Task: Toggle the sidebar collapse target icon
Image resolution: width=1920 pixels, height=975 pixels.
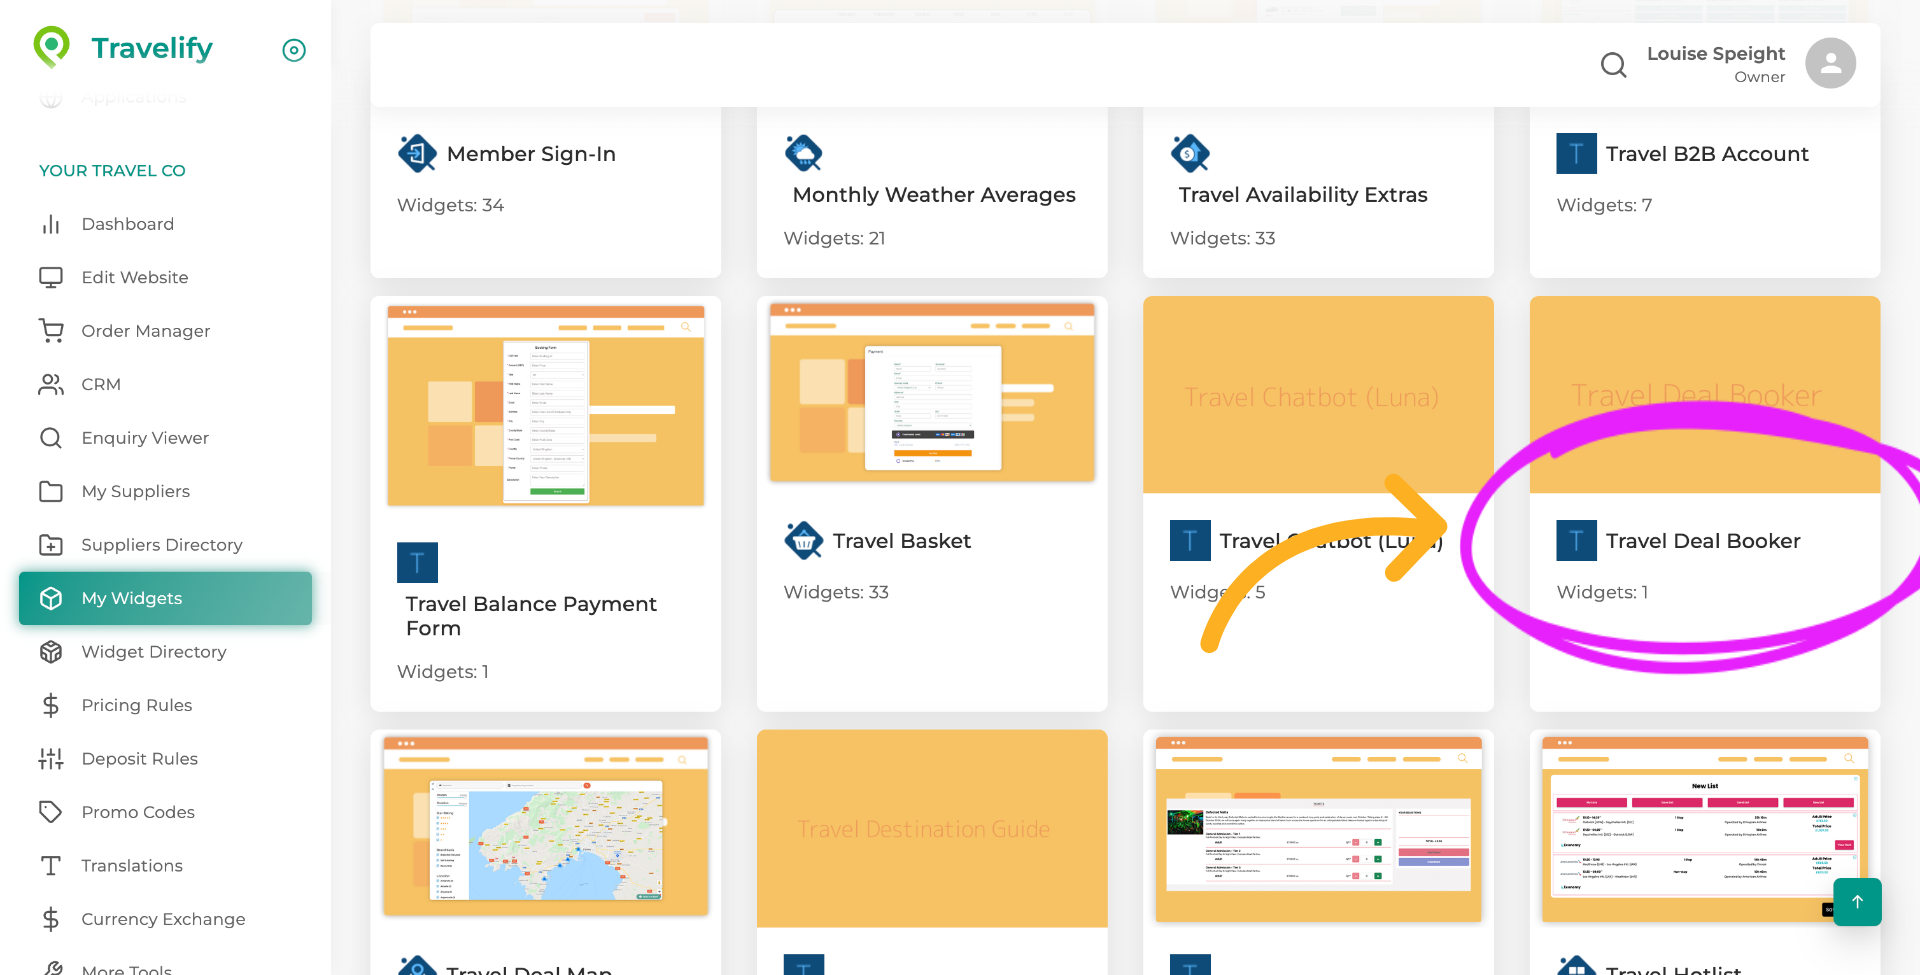Action: [x=294, y=50]
